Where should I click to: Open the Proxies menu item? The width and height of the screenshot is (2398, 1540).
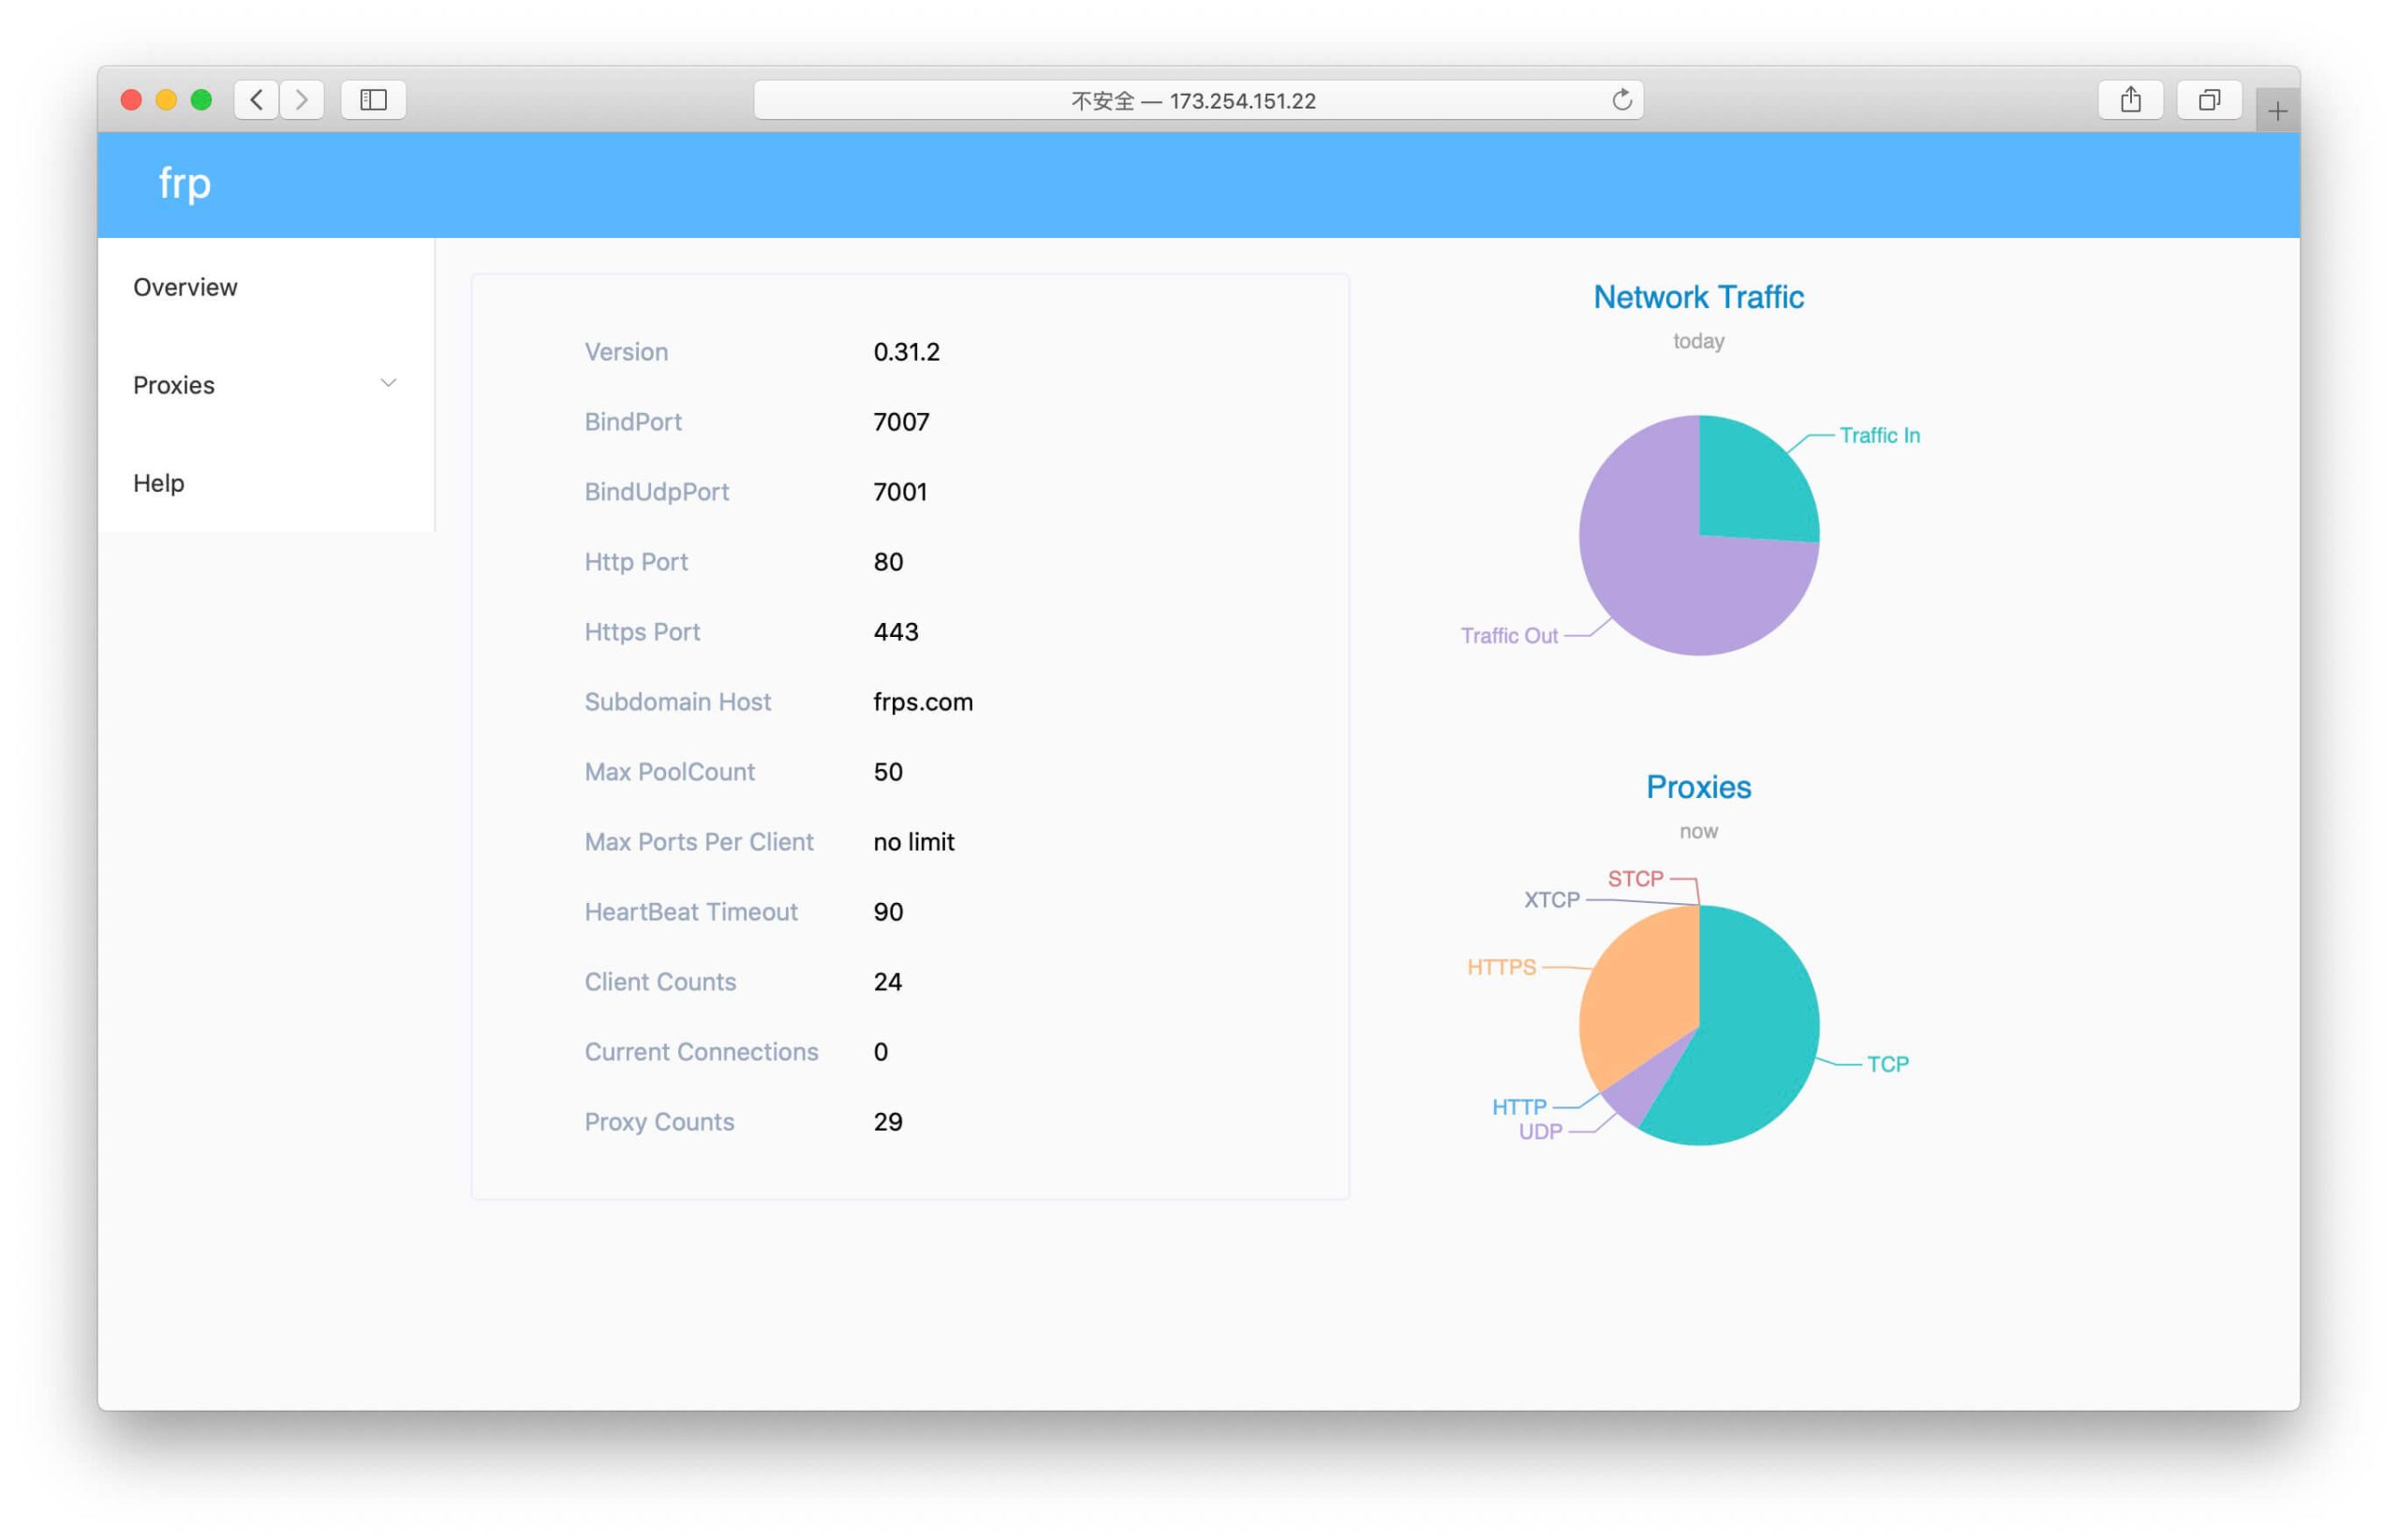266,385
